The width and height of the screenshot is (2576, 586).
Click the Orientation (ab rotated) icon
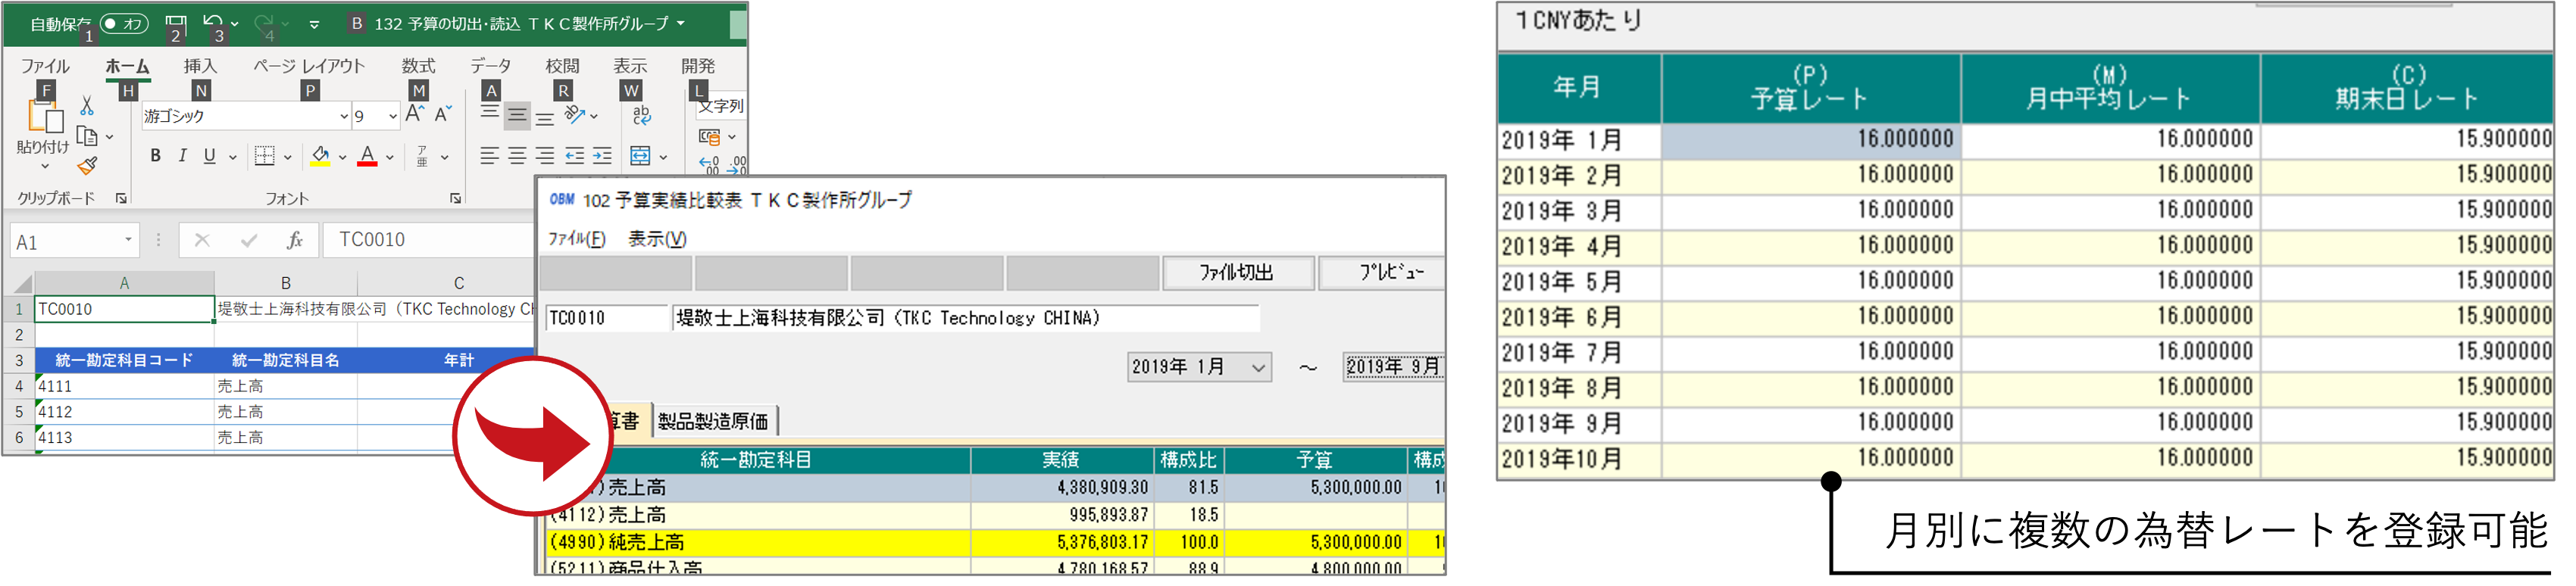575,115
